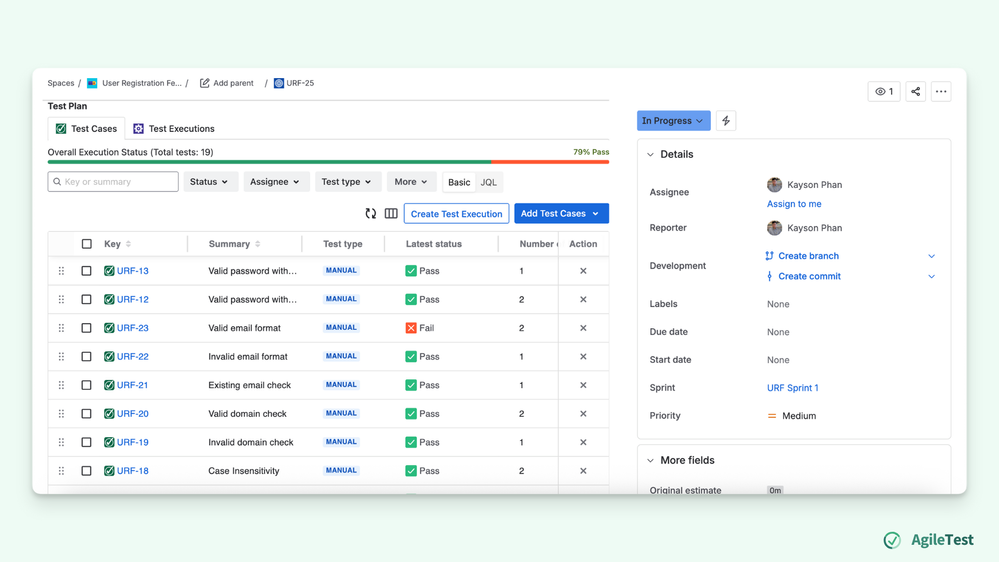Collapse the Details section
999x562 pixels.
(x=650, y=154)
